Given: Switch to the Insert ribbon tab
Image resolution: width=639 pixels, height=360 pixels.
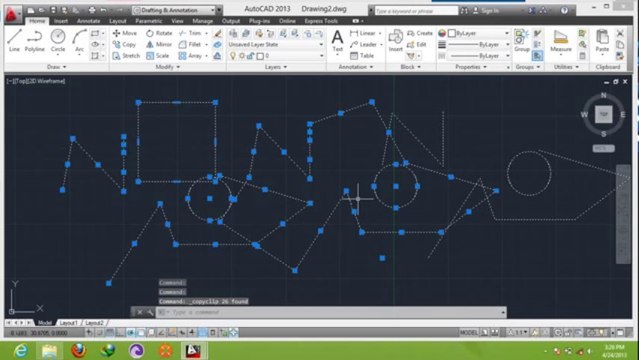Looking at the screenshot, I should point(61,21).
